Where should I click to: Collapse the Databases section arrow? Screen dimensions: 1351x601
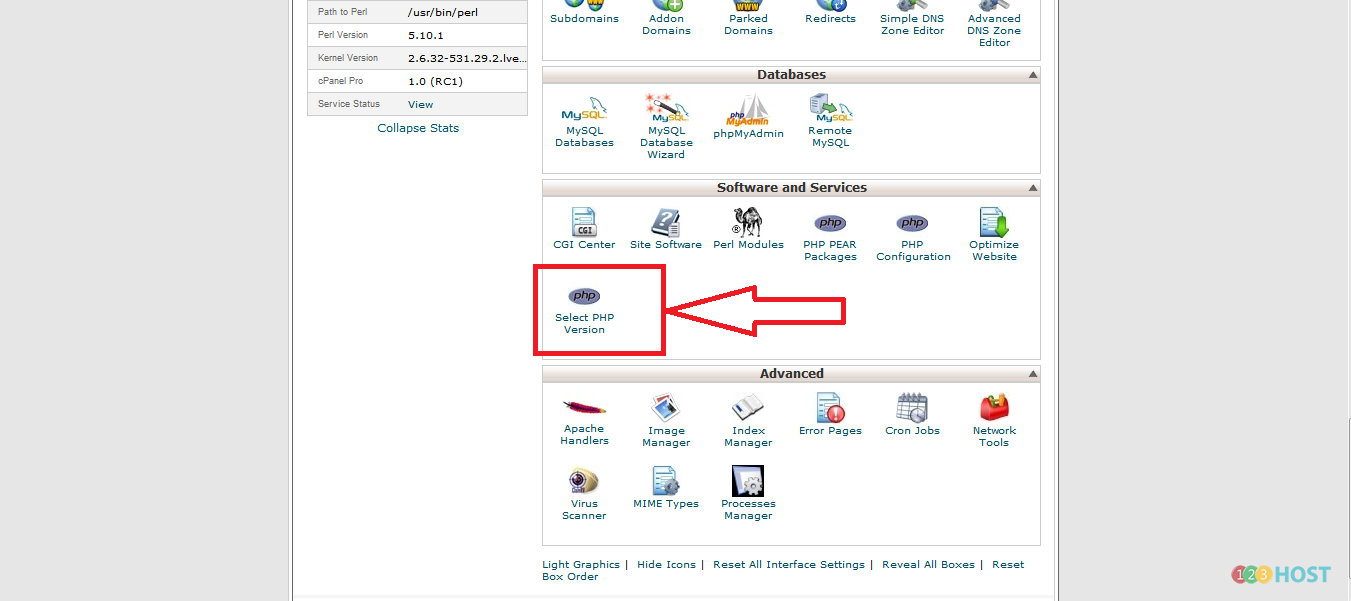pyautogui.click(x=1032, y=76)
